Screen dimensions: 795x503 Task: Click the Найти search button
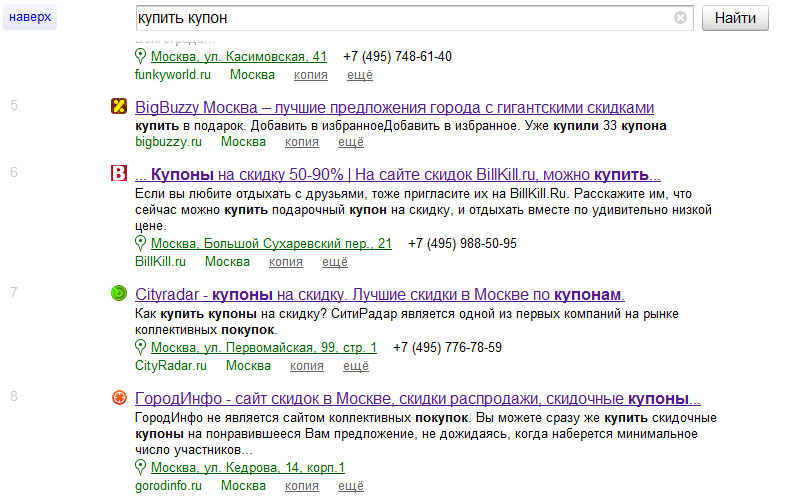click(735, 18)
